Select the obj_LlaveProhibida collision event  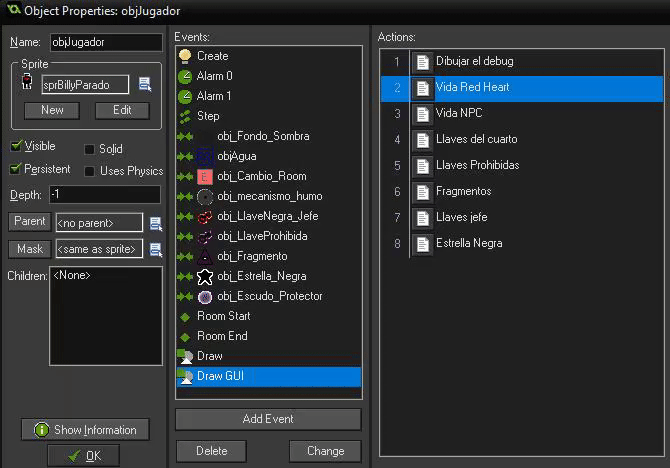coord(269,236)
